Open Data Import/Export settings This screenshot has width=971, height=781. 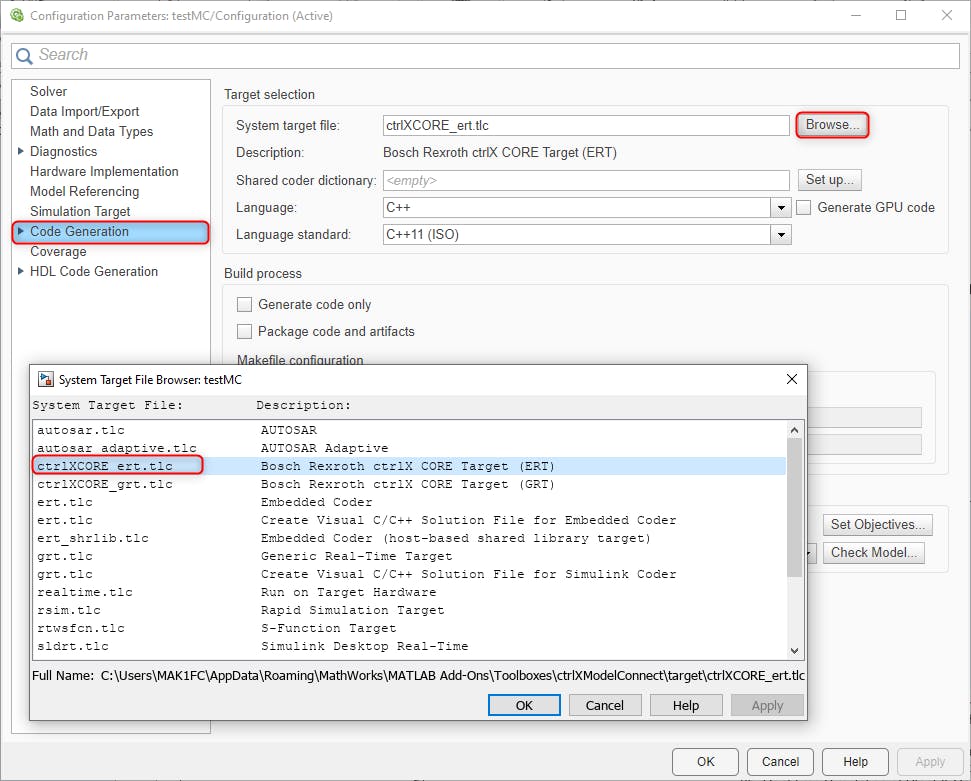[x=85, y=111]
